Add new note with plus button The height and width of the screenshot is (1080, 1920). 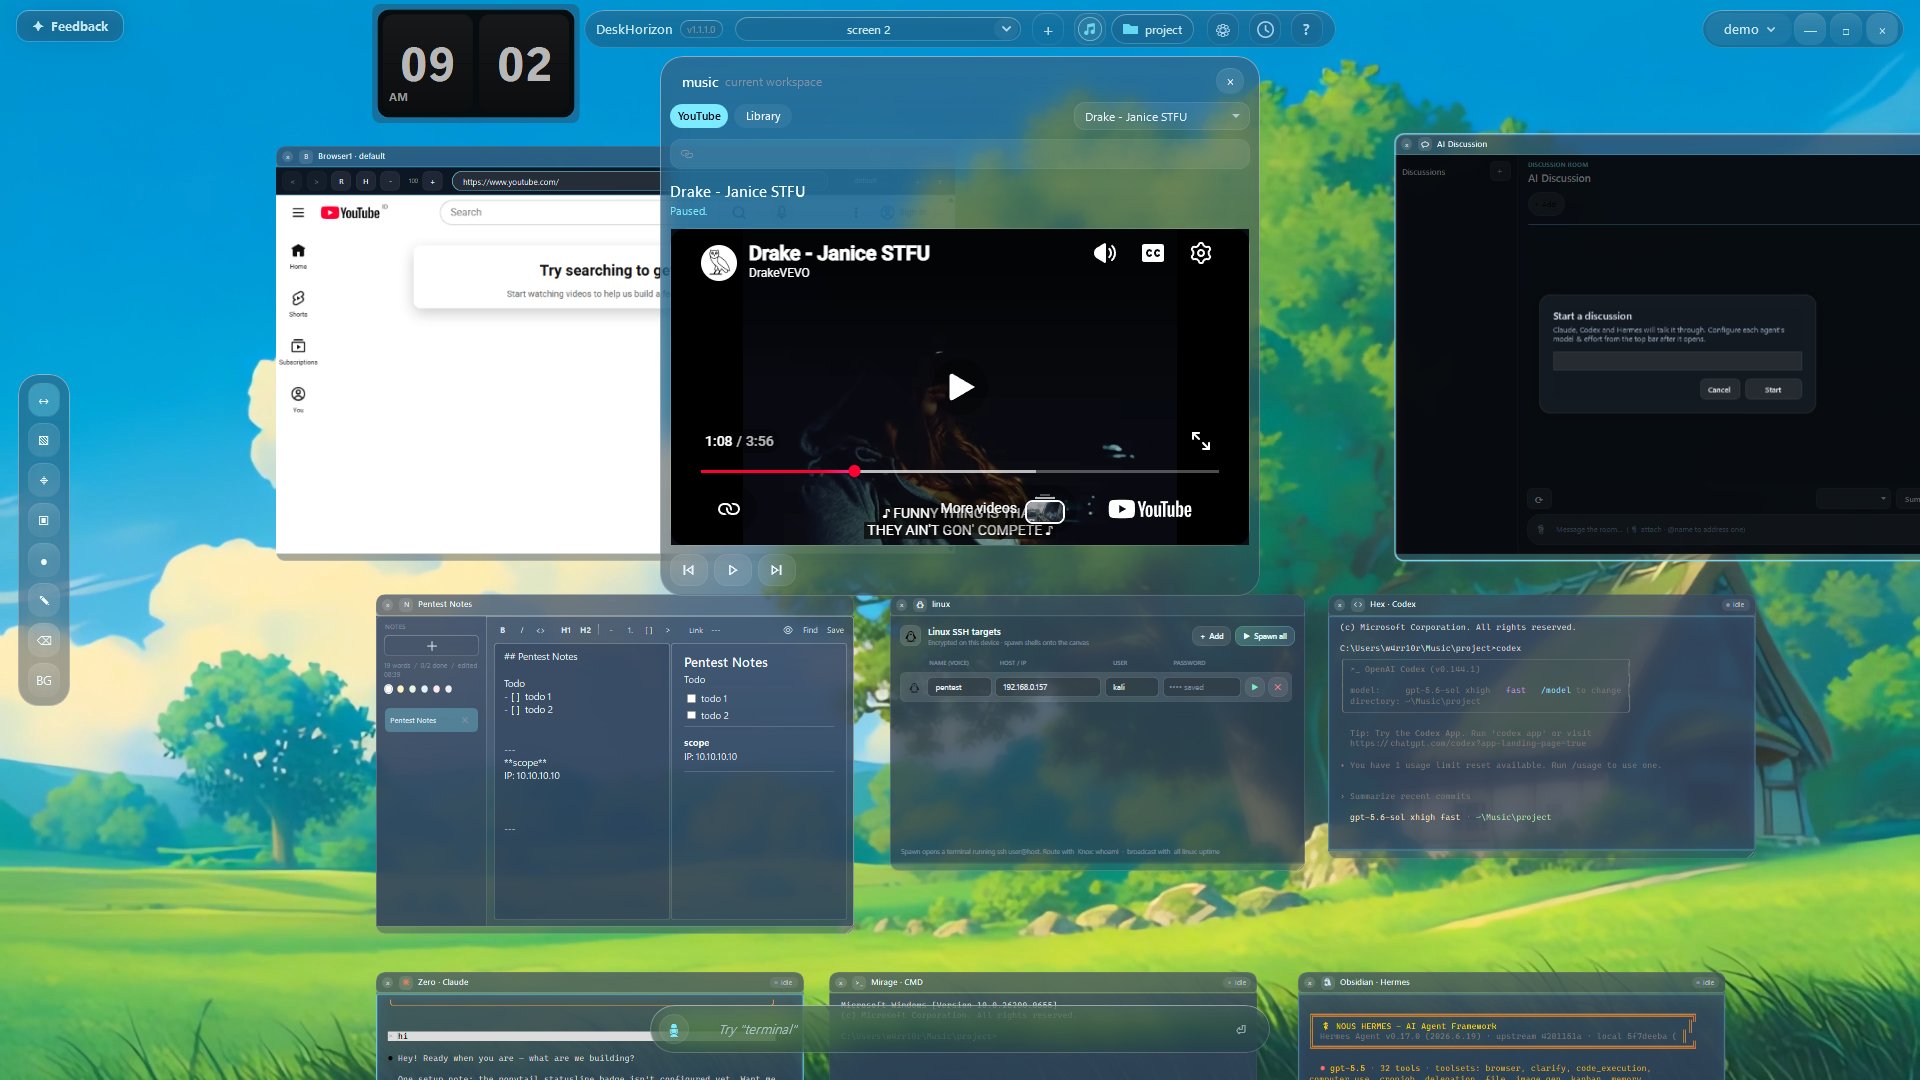pos(432,646)
